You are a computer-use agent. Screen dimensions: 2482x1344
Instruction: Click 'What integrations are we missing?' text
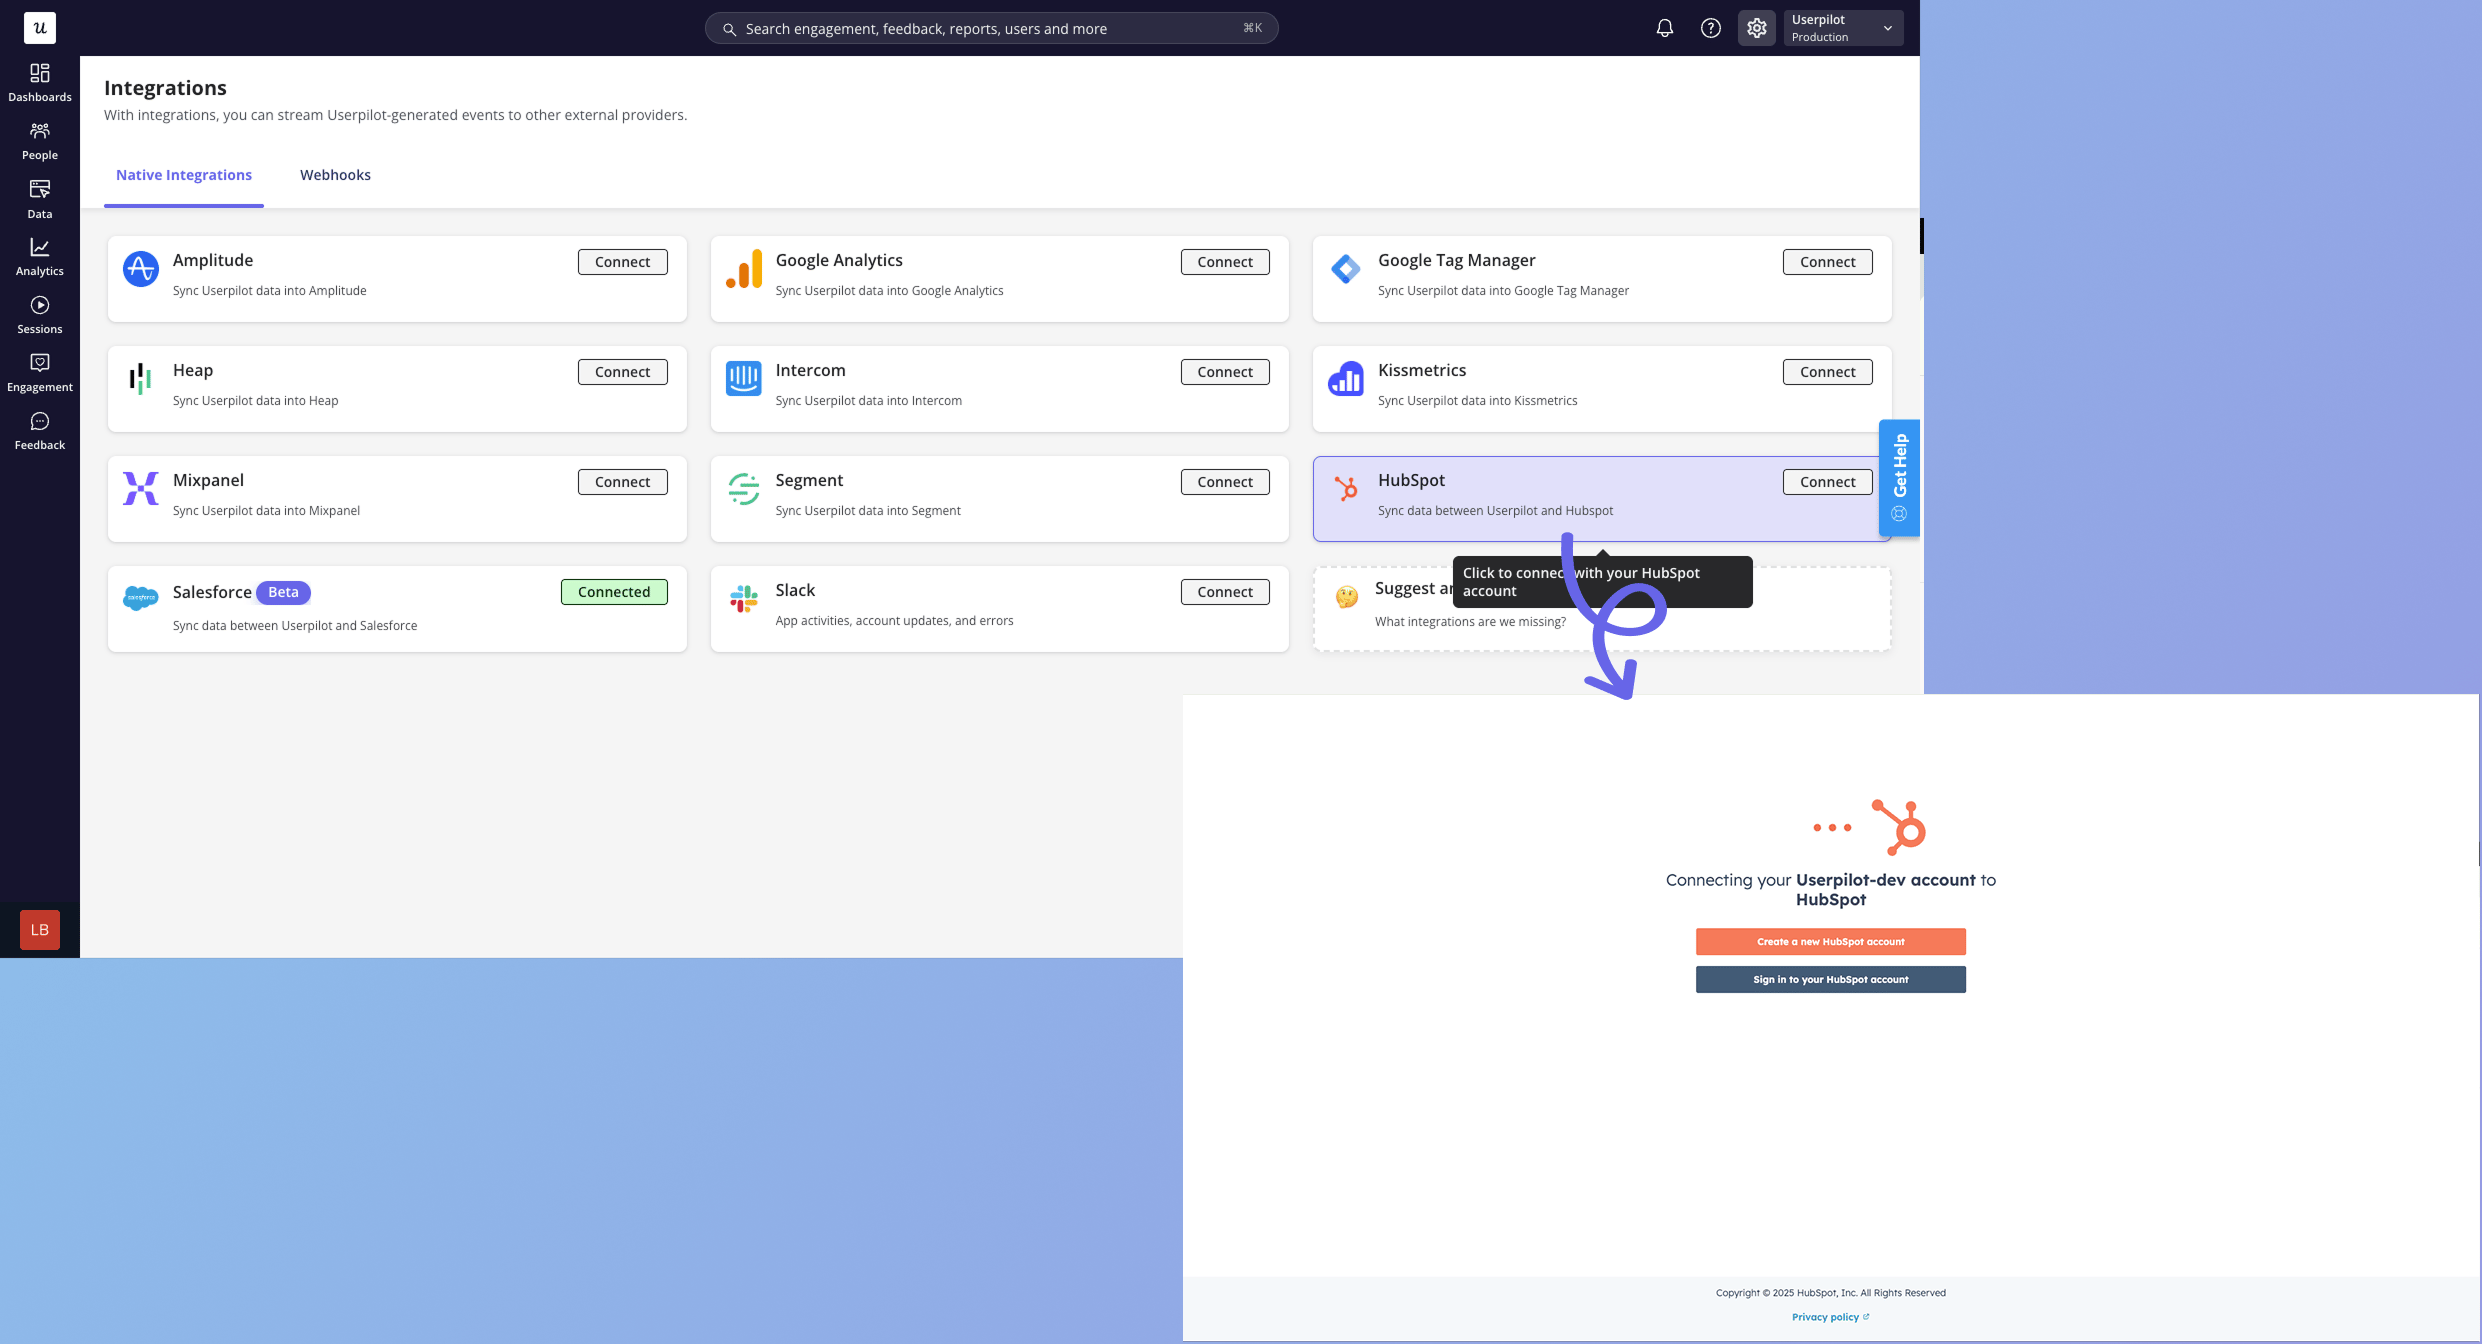(x=1470, y=622)
